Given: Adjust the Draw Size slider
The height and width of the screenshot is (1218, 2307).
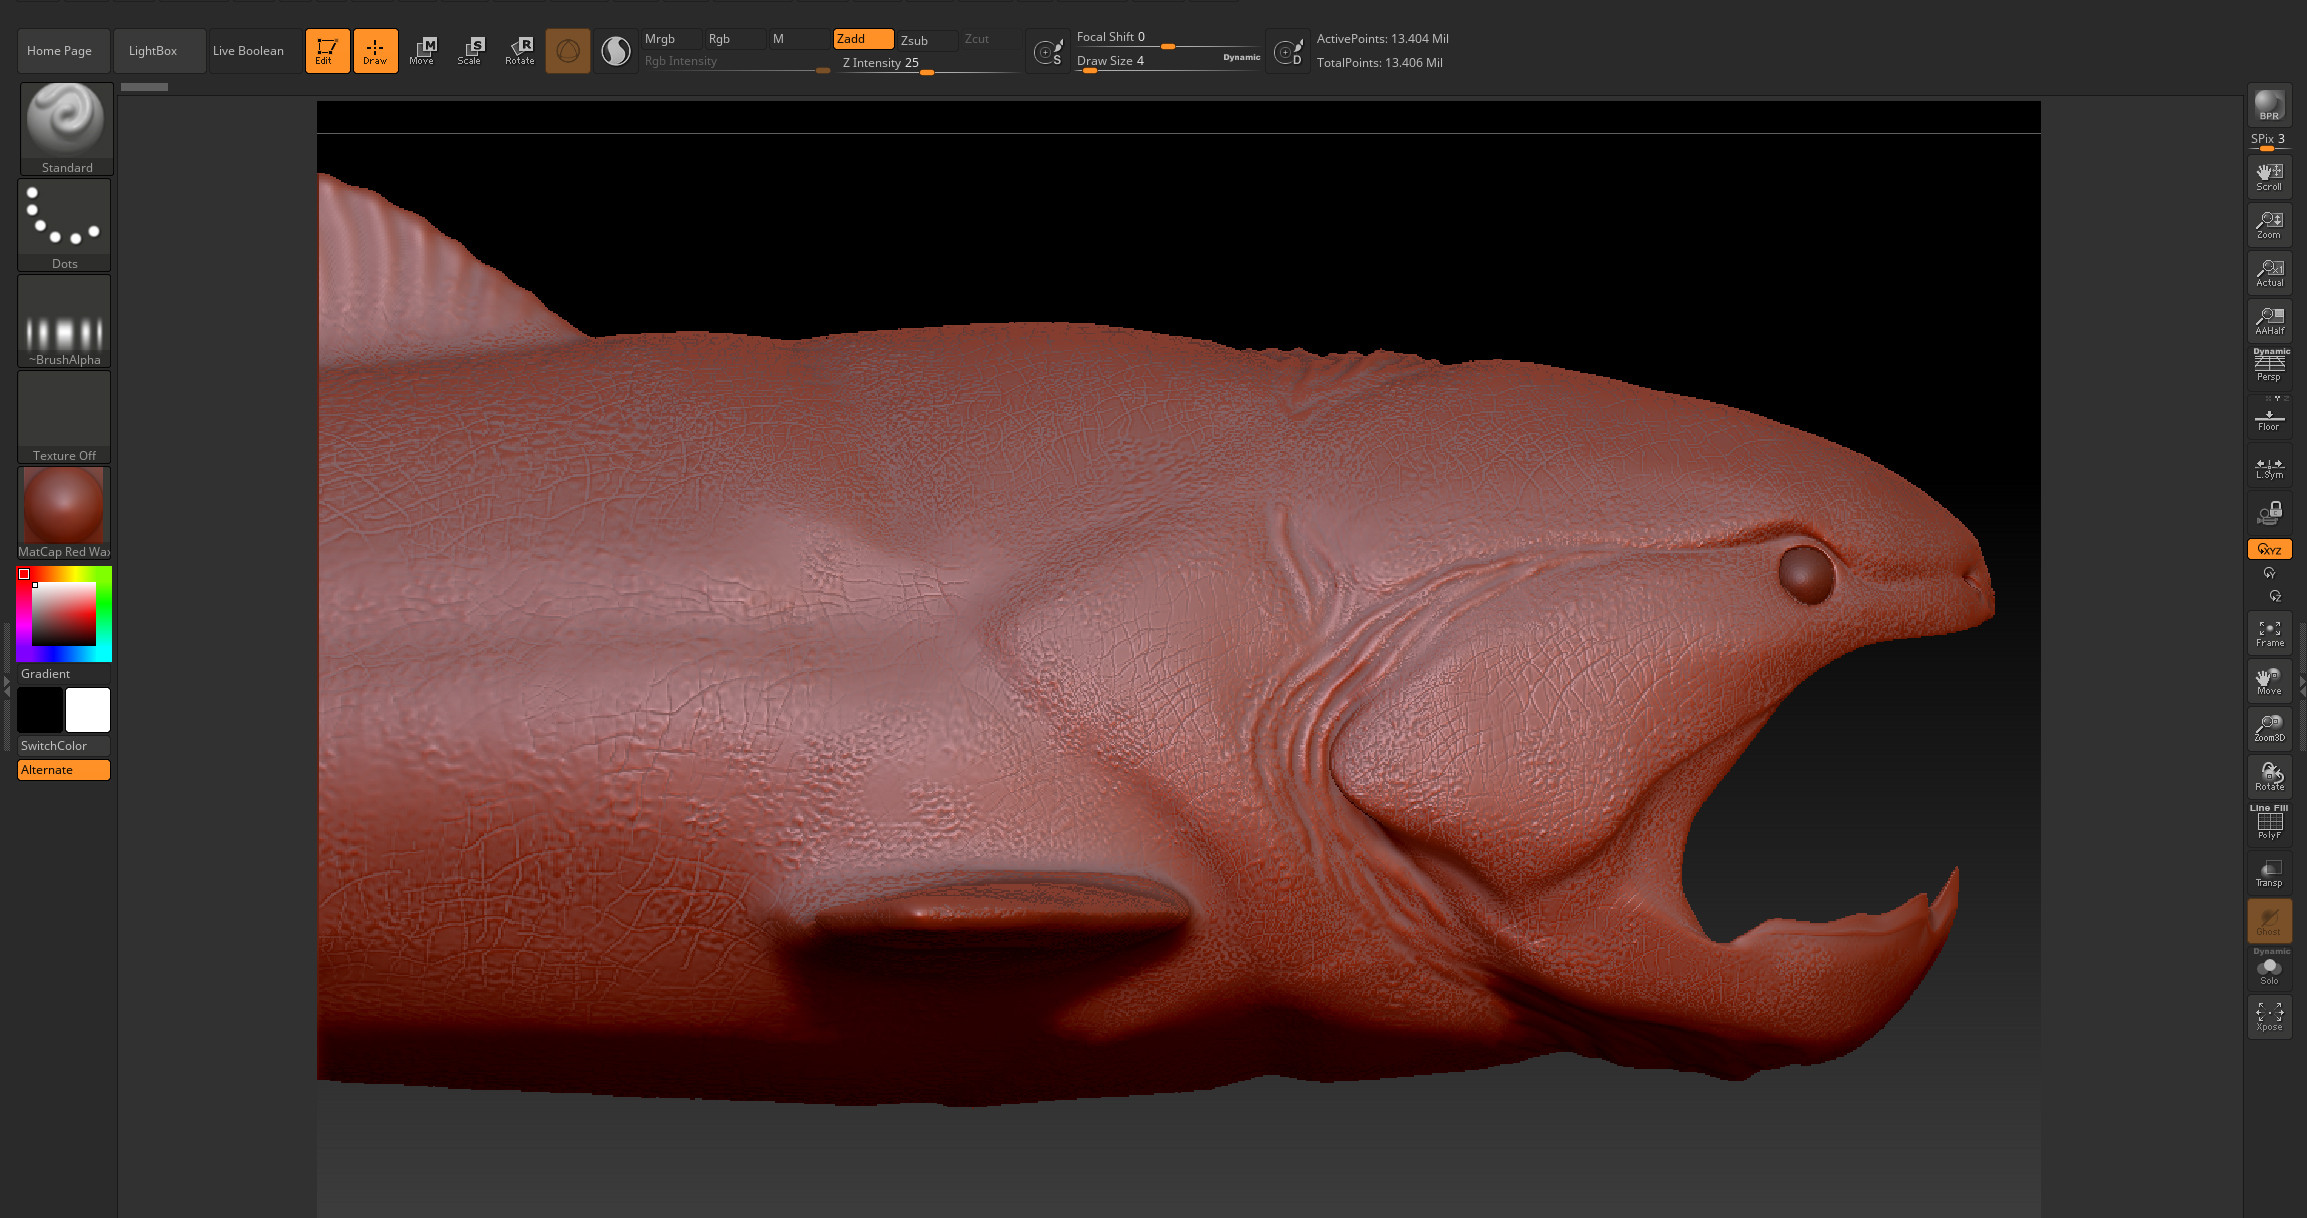Looking at the screenshot, I should point(1168,62).
